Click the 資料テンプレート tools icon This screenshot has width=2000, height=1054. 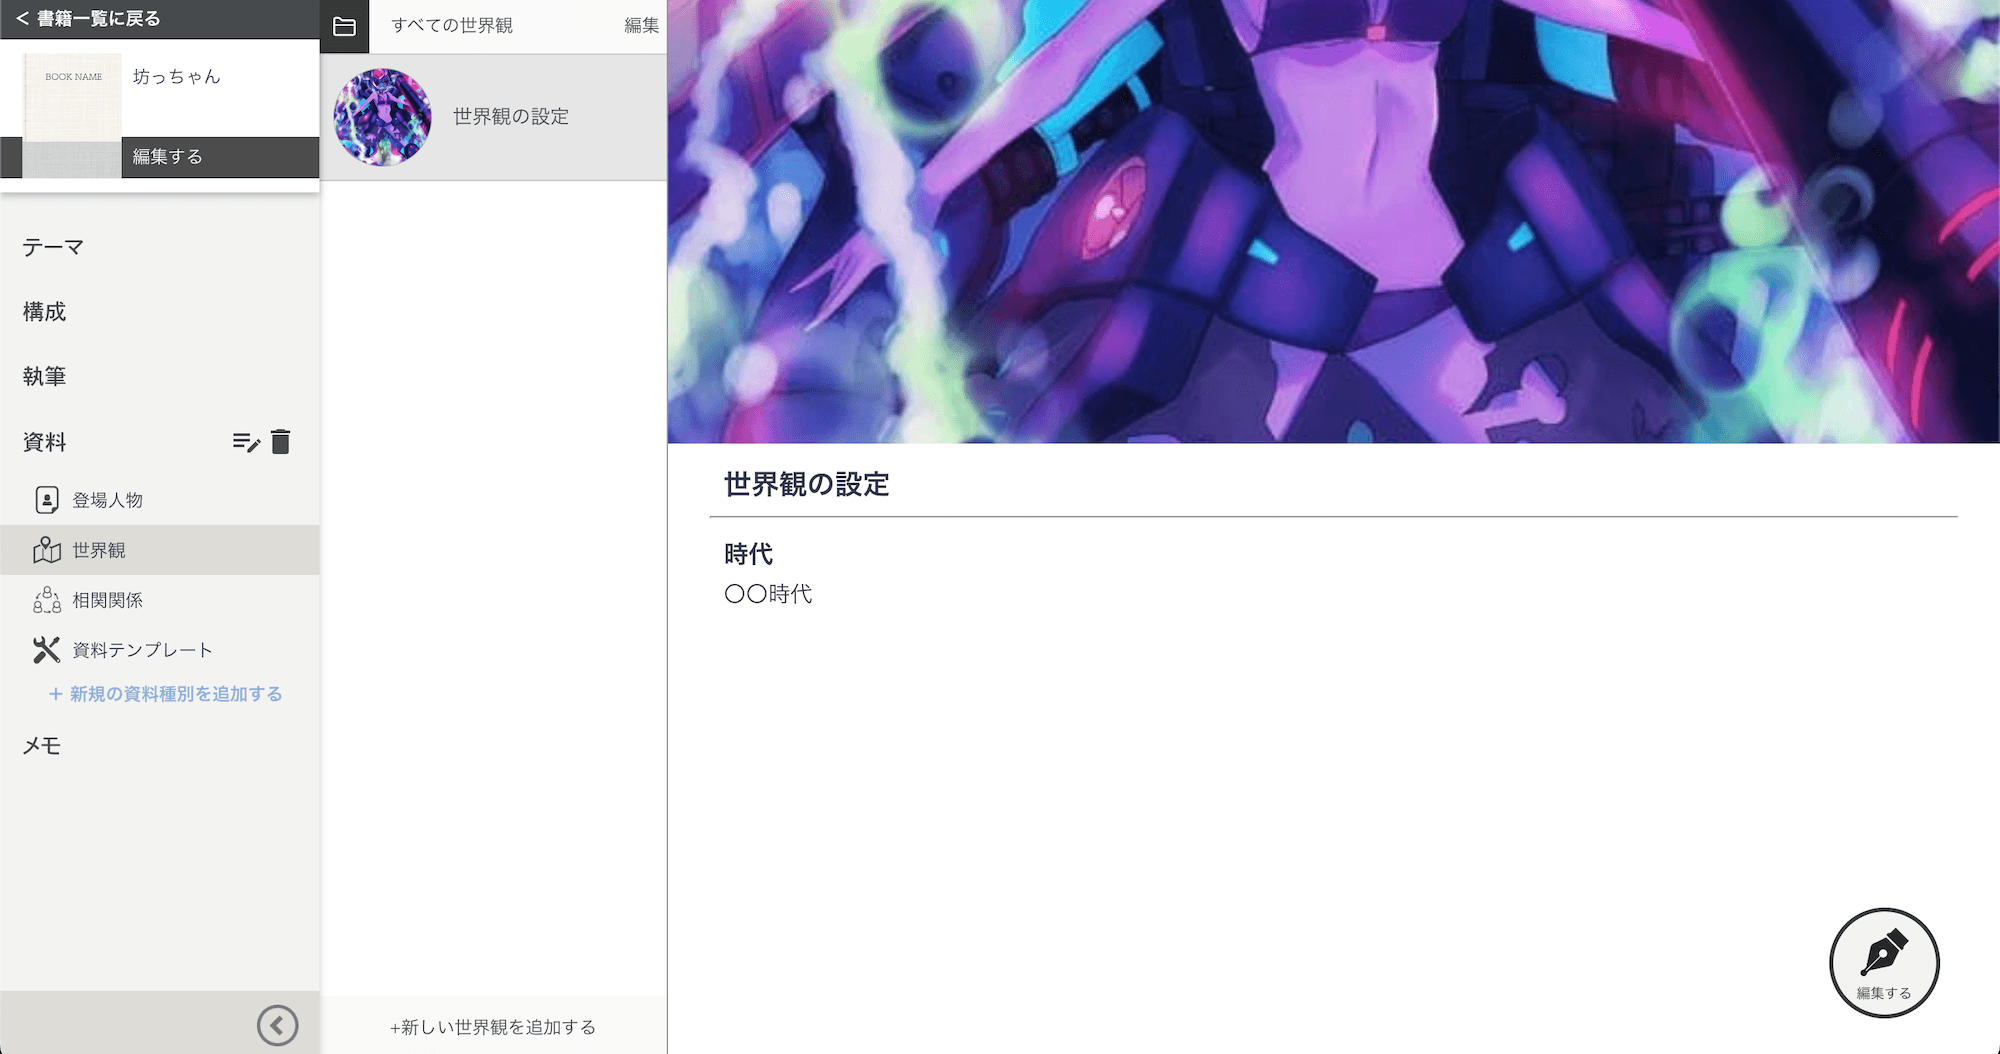pos(47,650)
